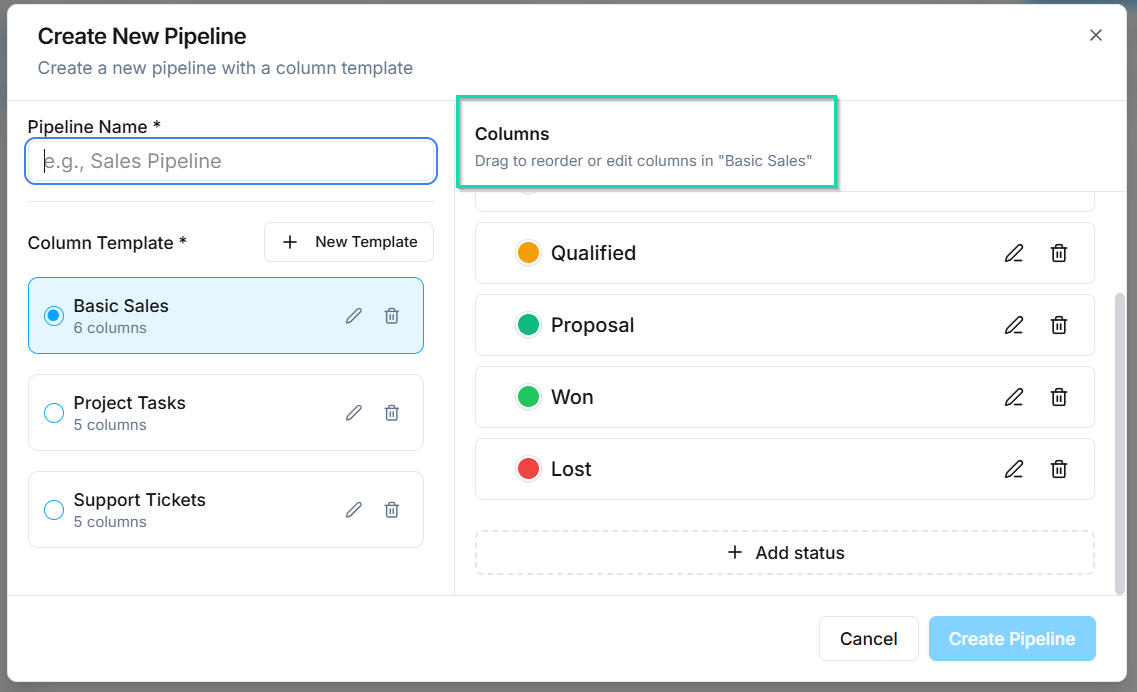Delete the Qualified status column
1137x692 pixels.
(1059, 253)
